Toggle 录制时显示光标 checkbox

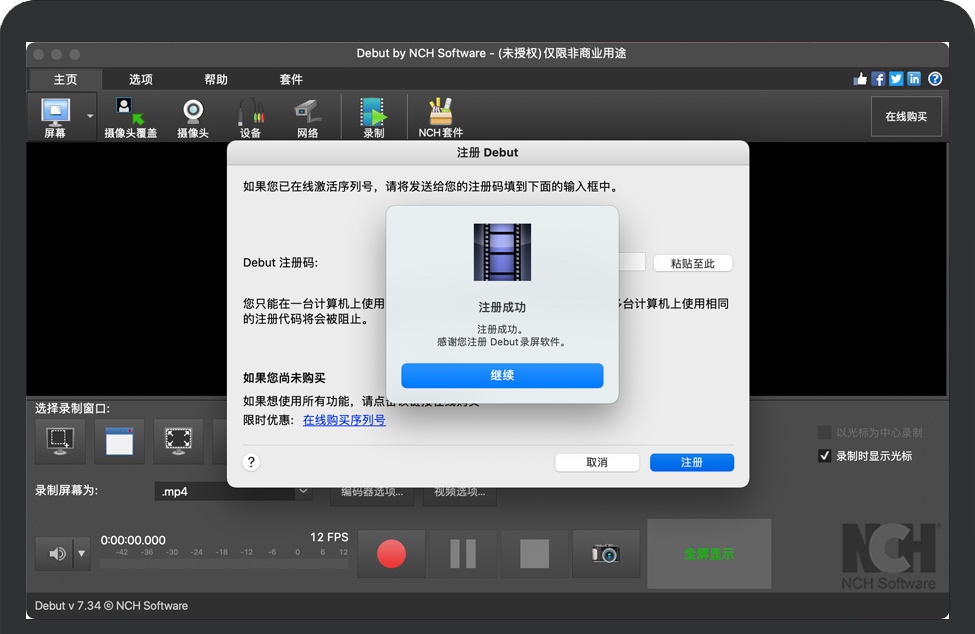[x=825, y=456]
